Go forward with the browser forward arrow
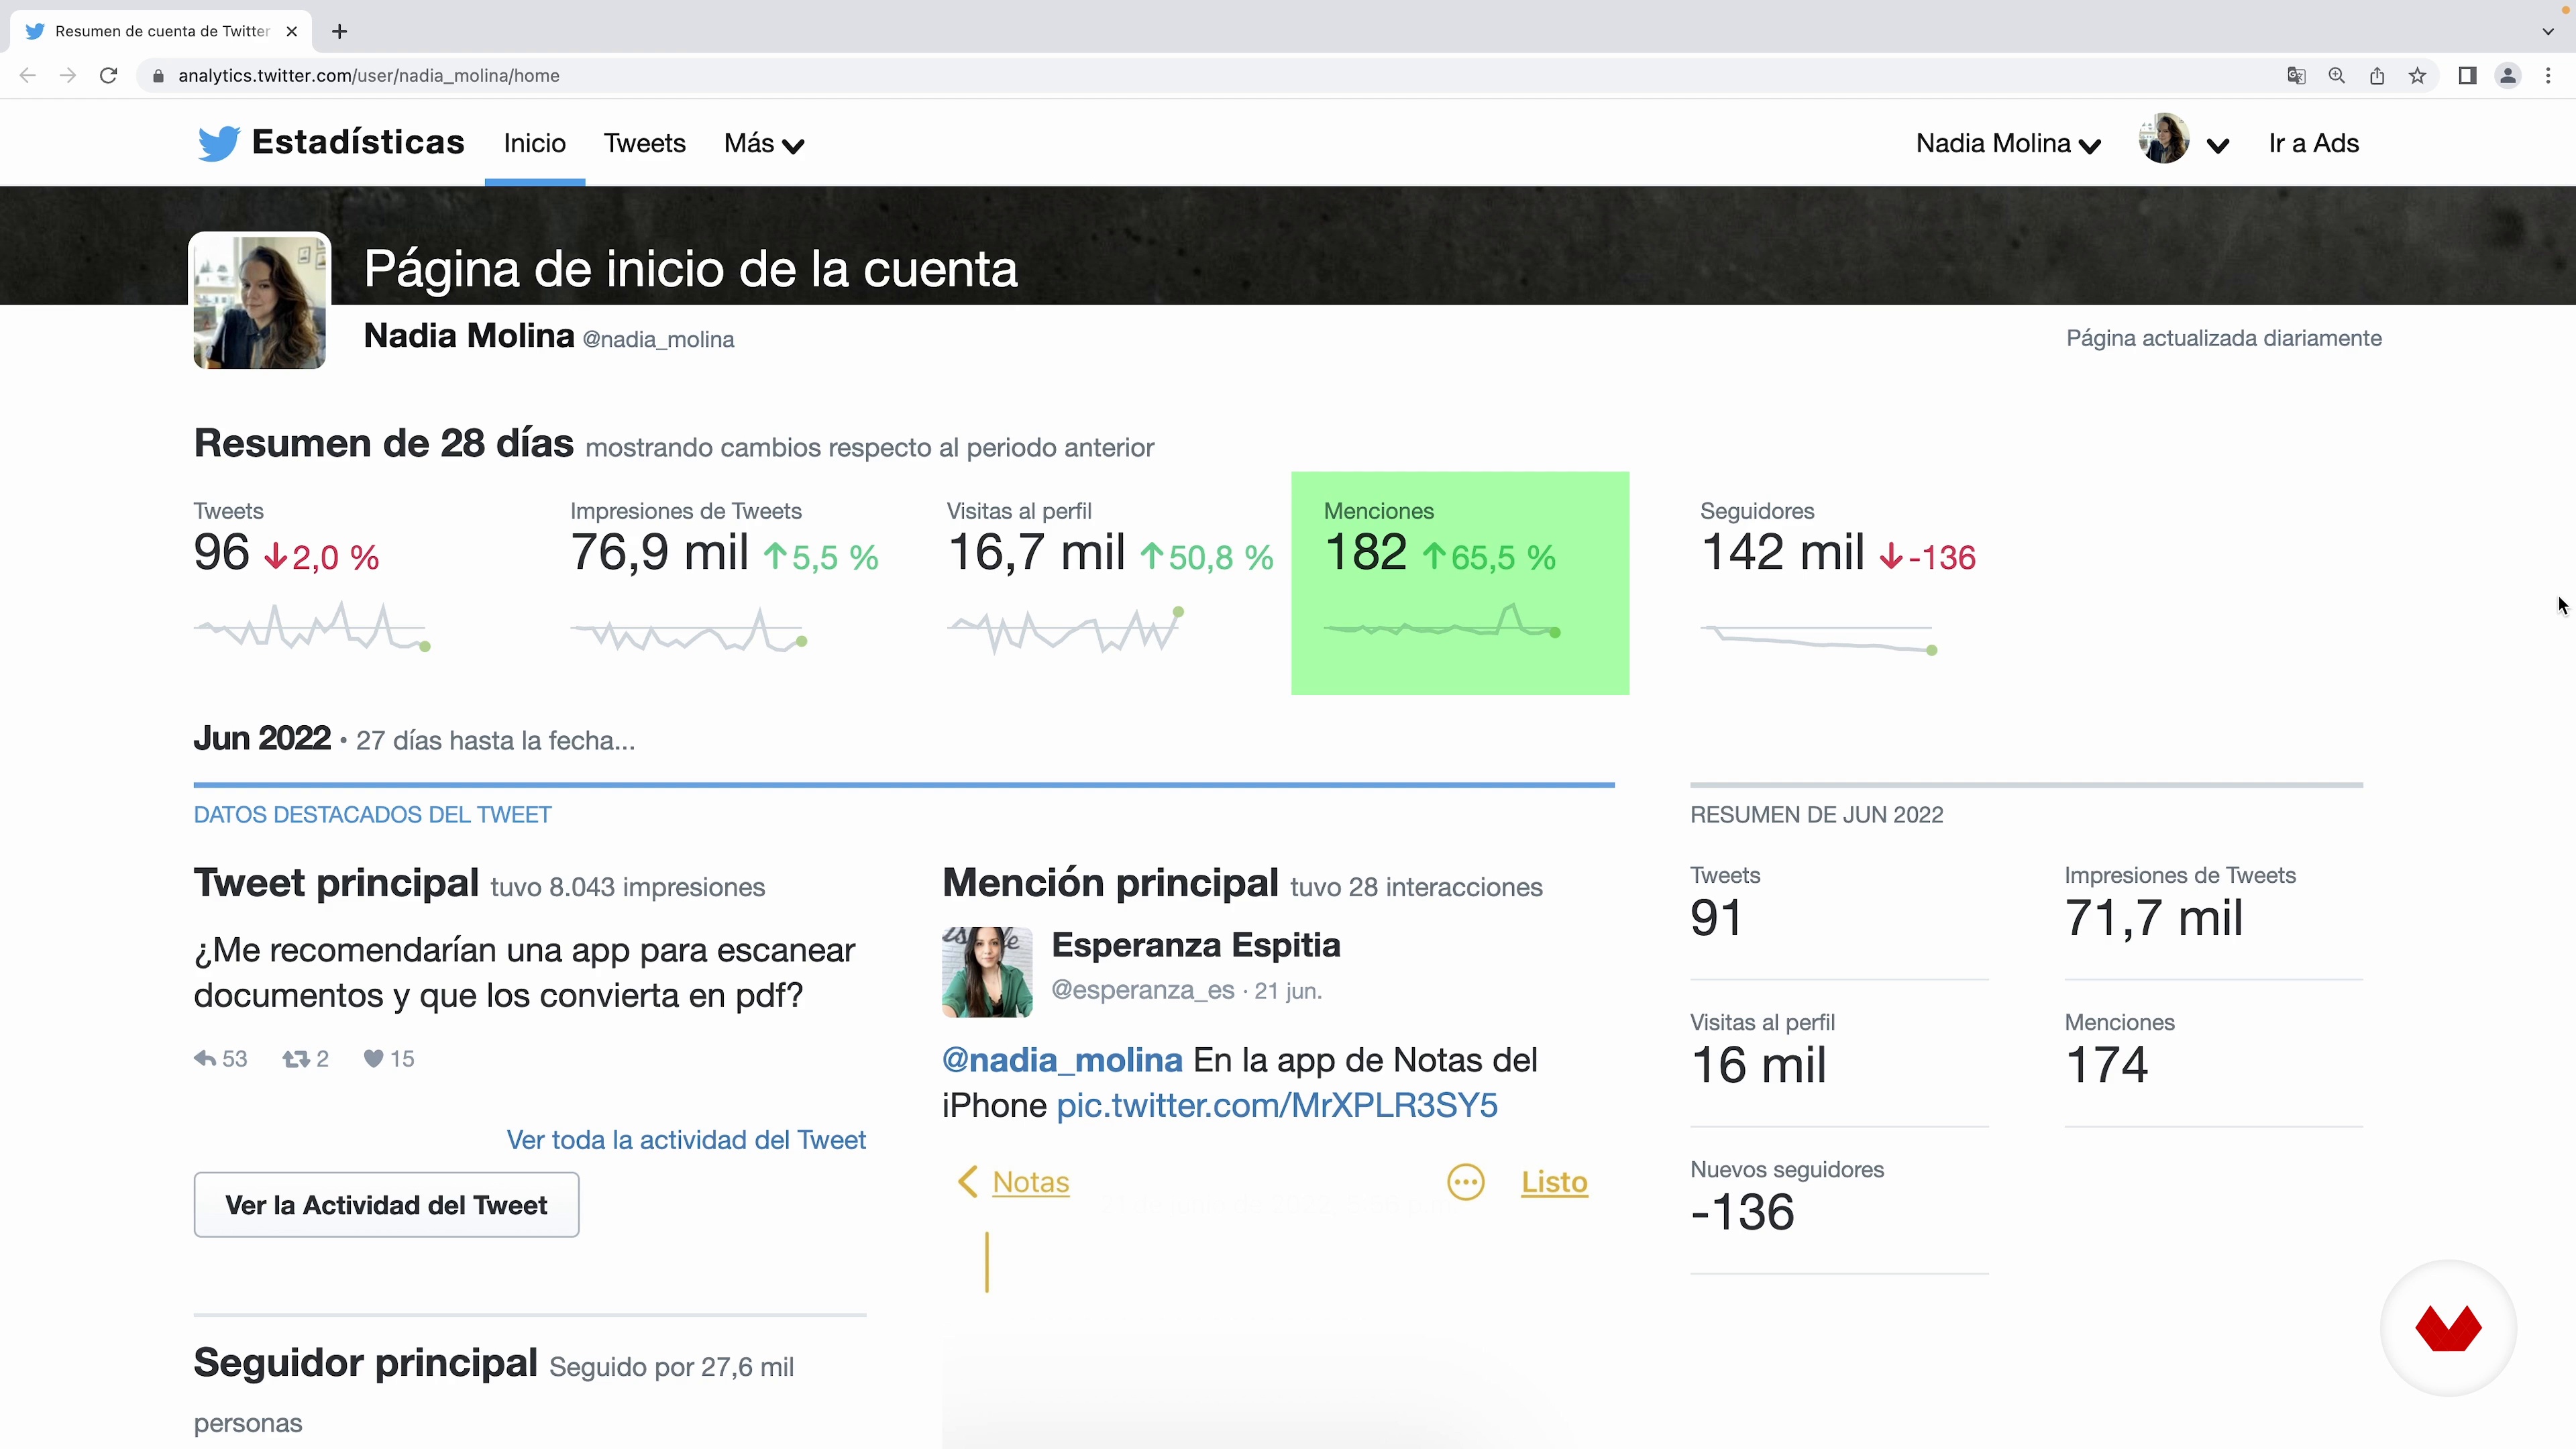The width and height of the screenshot is (2576, 1449). tap(68, 75)
